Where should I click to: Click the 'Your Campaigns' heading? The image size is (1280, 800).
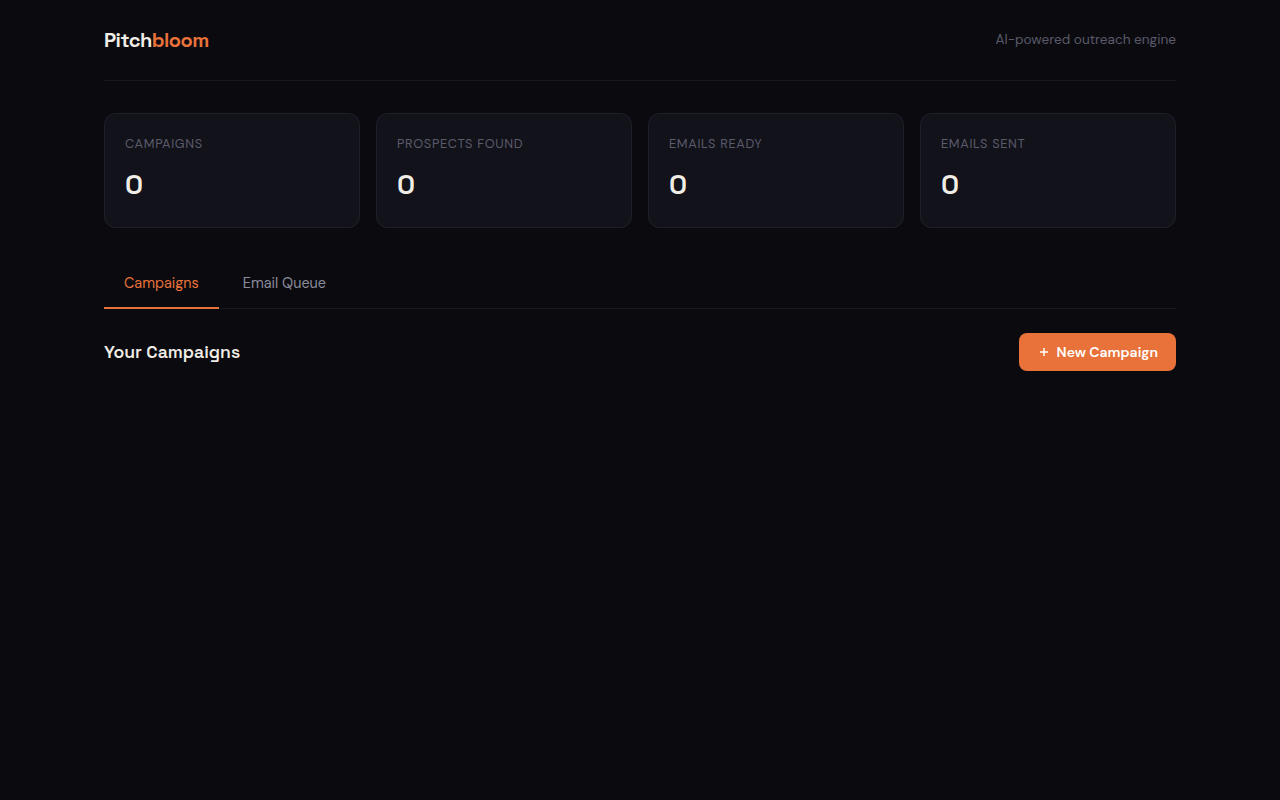[172, 352]
